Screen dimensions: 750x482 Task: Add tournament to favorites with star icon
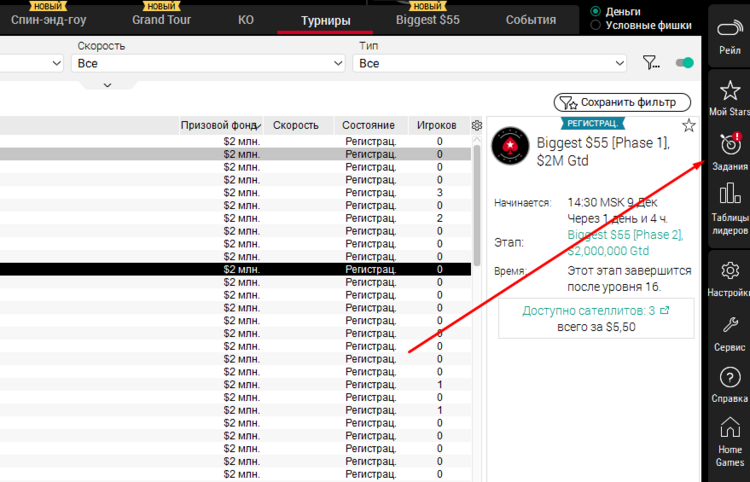coord(688,125)
